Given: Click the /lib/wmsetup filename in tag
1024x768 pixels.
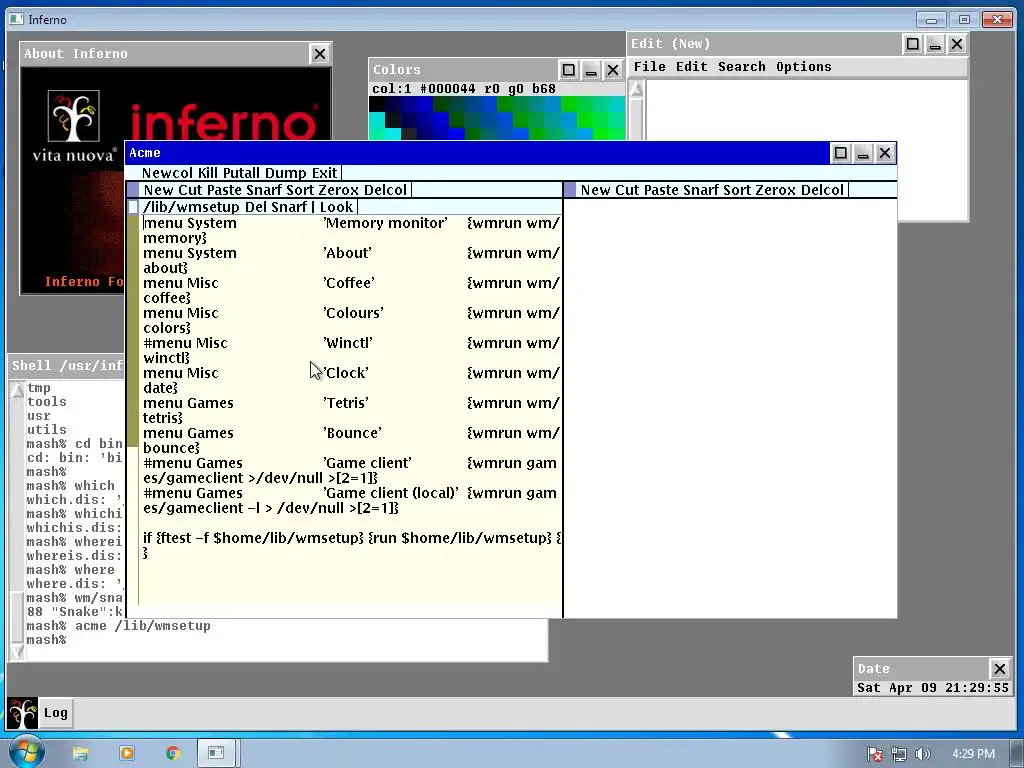Looking at the screenshot, I should click(191, 207).
